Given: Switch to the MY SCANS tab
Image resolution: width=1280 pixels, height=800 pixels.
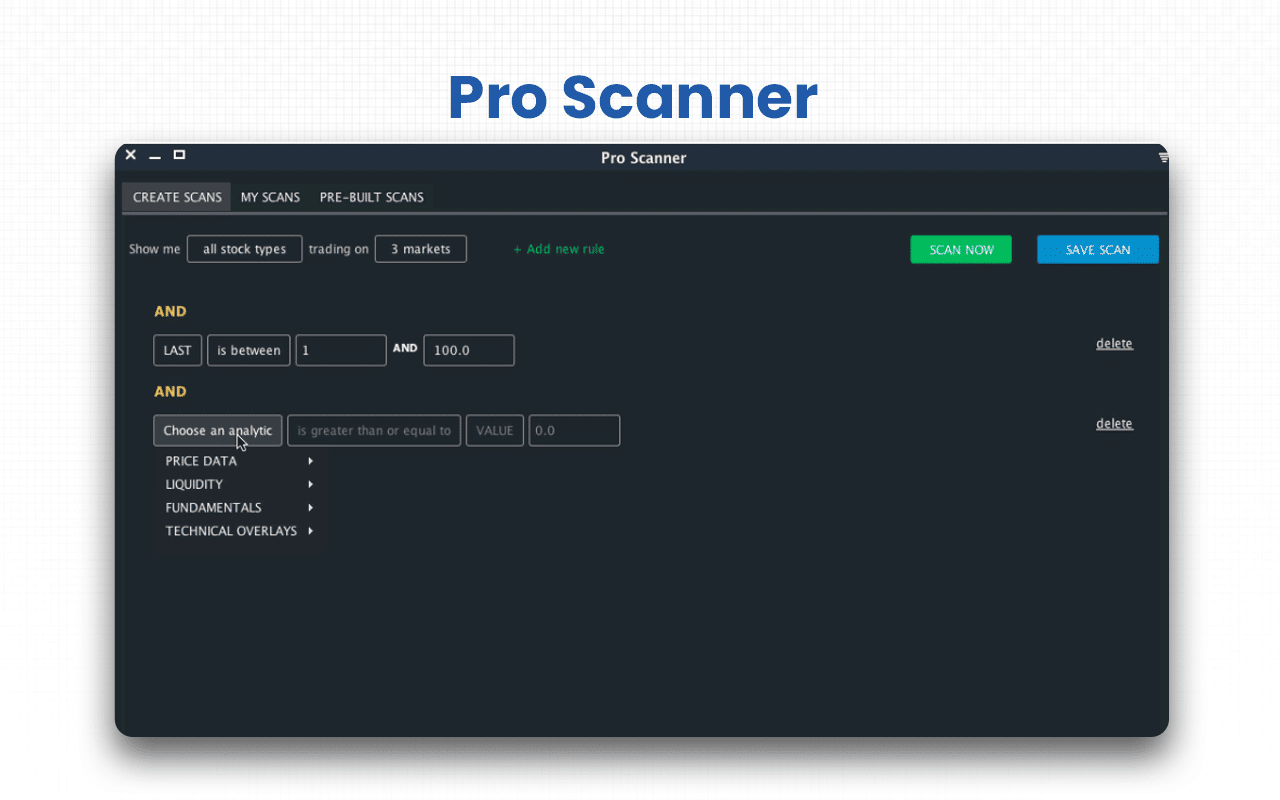Looking at the screenshot, I should coord(270,197).
